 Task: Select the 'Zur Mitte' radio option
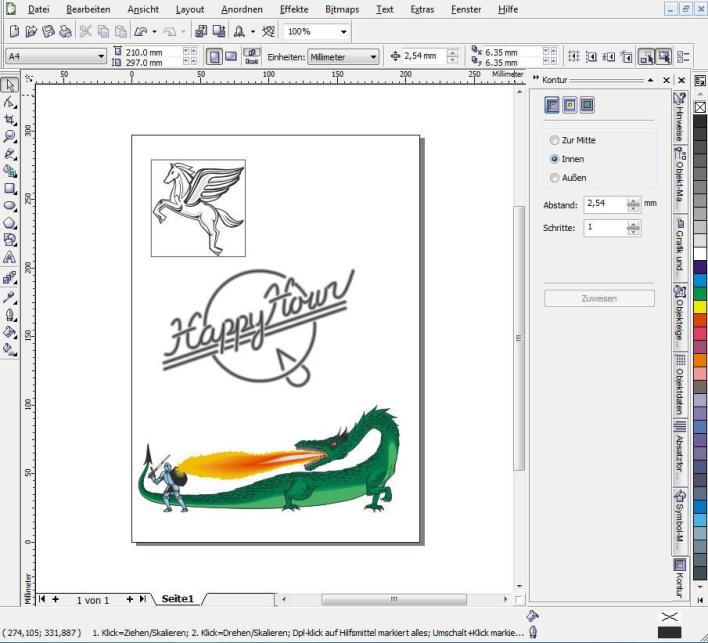tap(555, 141)
